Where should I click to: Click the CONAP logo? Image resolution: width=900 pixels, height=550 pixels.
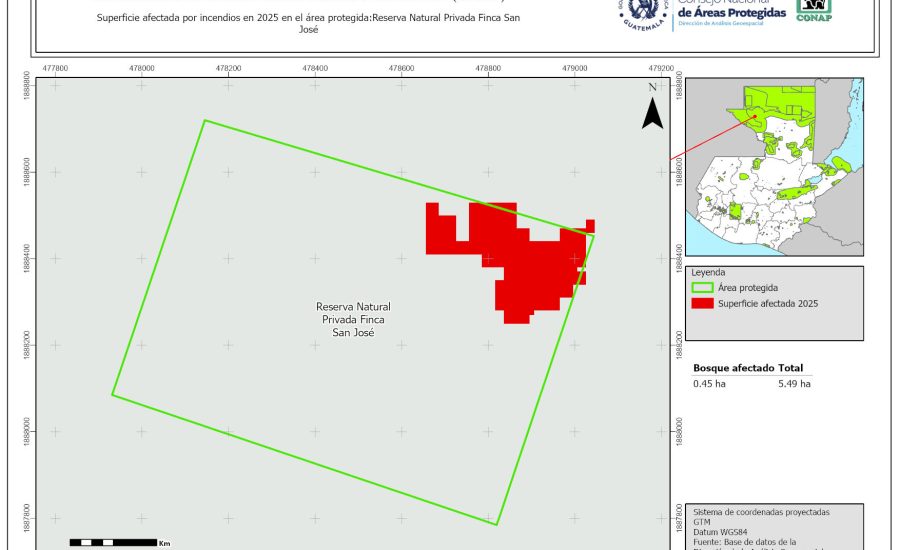point(813,10)
